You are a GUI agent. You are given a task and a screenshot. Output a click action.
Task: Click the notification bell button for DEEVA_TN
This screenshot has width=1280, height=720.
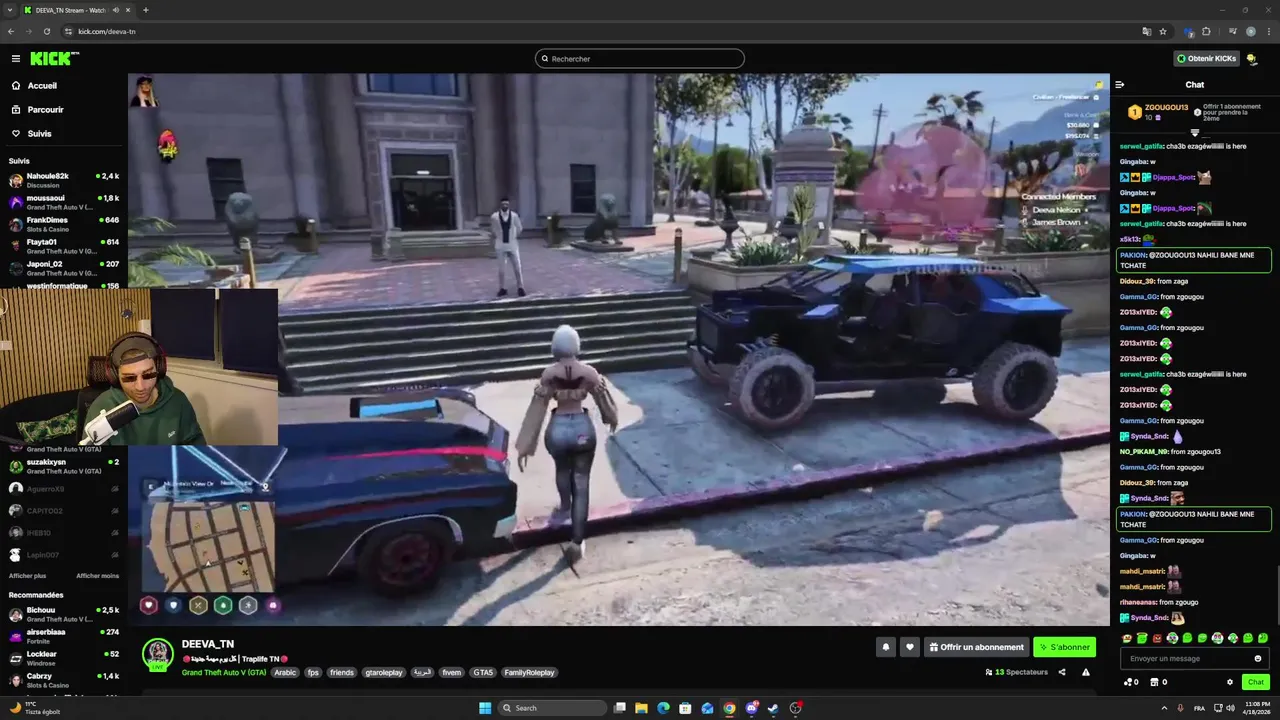(x=885, y=647)
